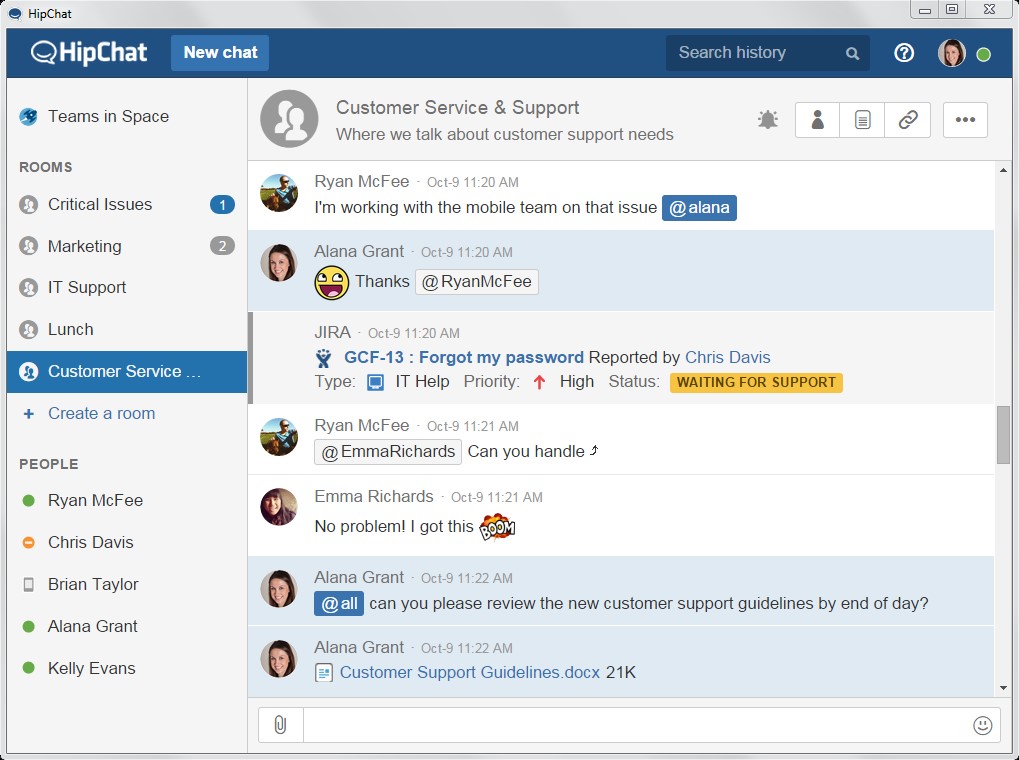Image resolution: width=1019 pixels, height=760 pixels.
Task: Open the three-dots room actions menu
Action: pos(965,120)
